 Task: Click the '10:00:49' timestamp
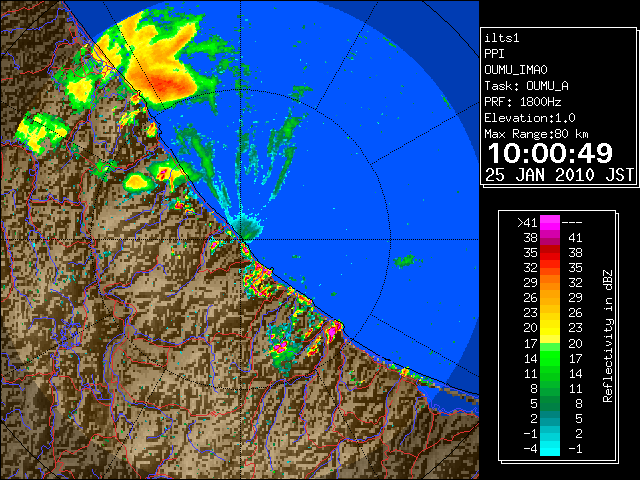tap(550, 153)
